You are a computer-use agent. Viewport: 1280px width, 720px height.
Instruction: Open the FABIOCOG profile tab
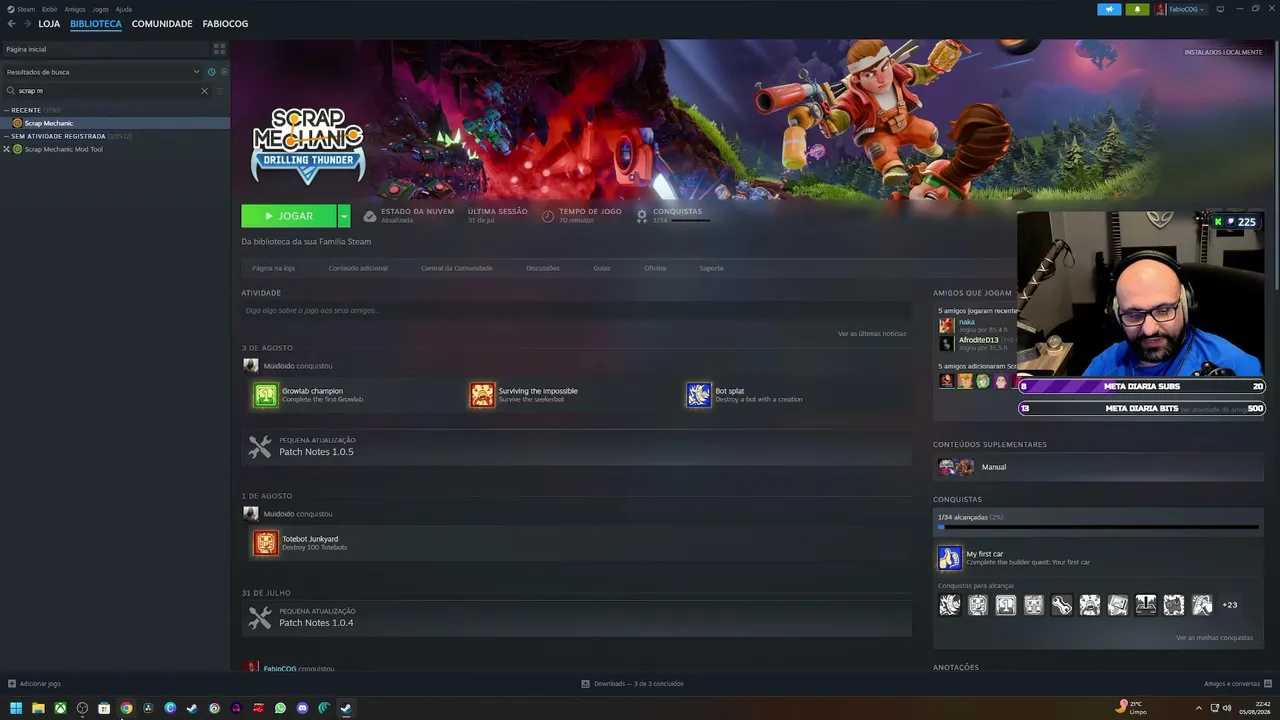[x=225, y=24]
